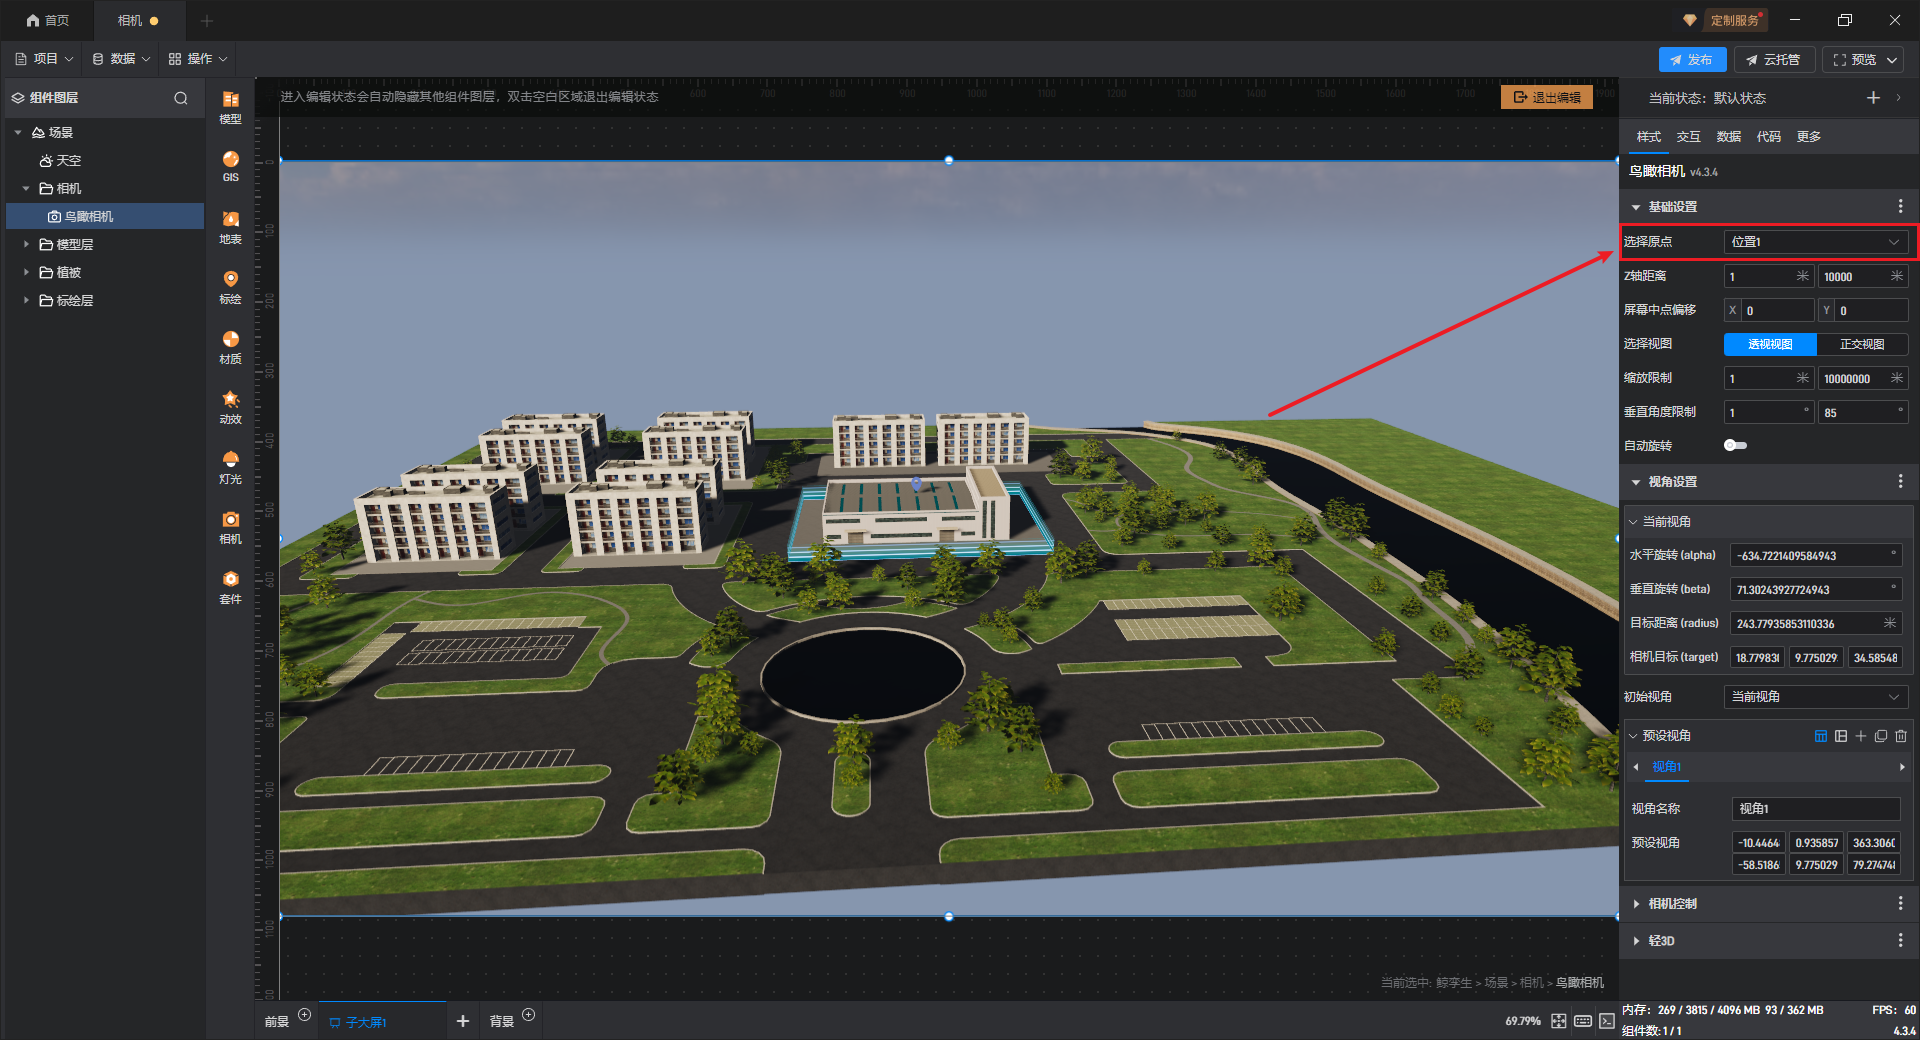Open the 模型 (Model) component panel

pos(230,106)
